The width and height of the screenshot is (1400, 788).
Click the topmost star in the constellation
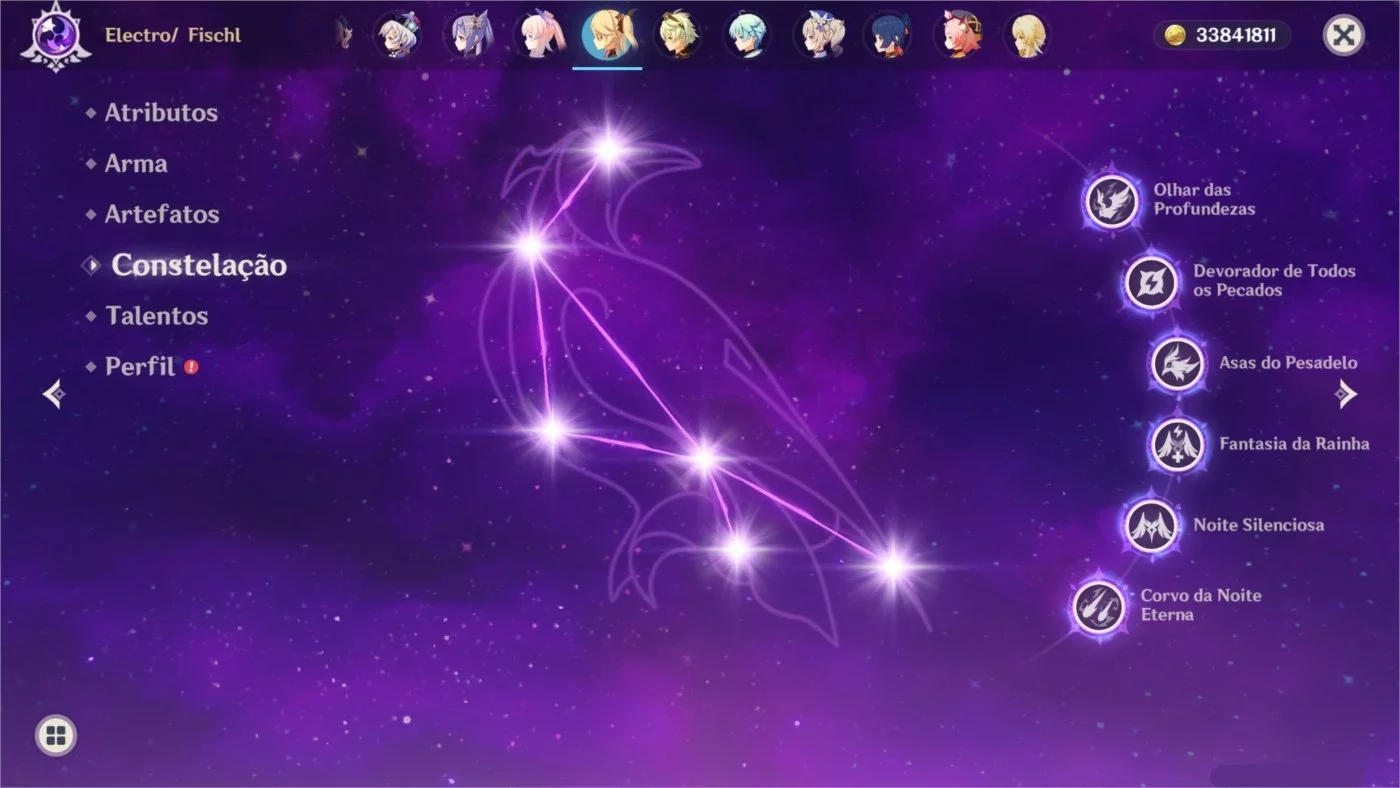(608, 151)
